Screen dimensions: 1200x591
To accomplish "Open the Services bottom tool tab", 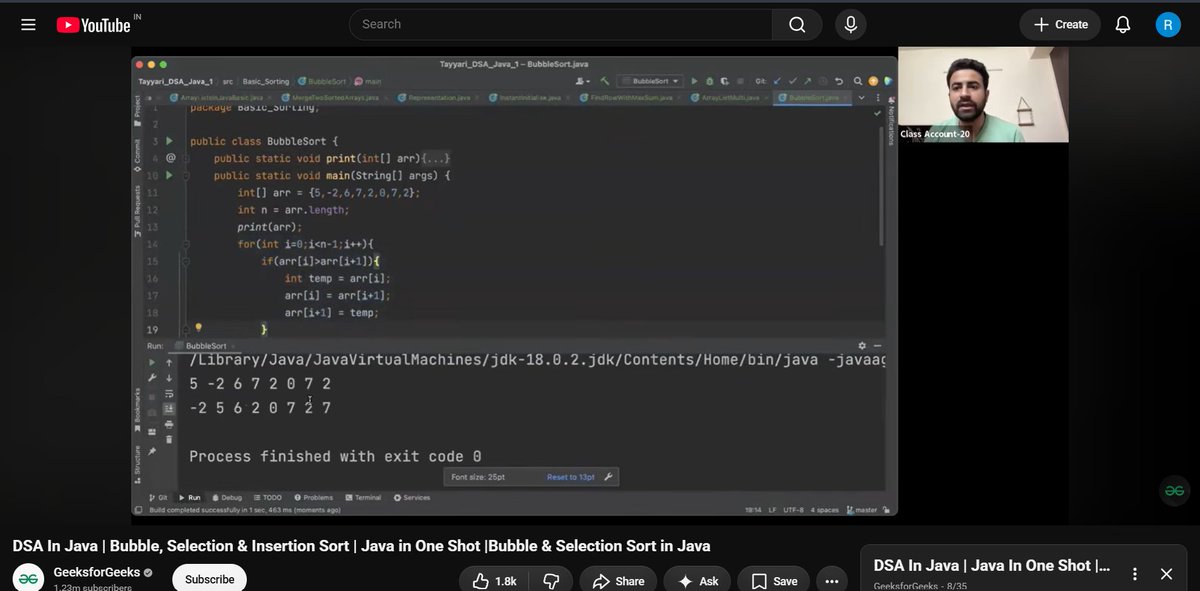I will click(412, 497).
